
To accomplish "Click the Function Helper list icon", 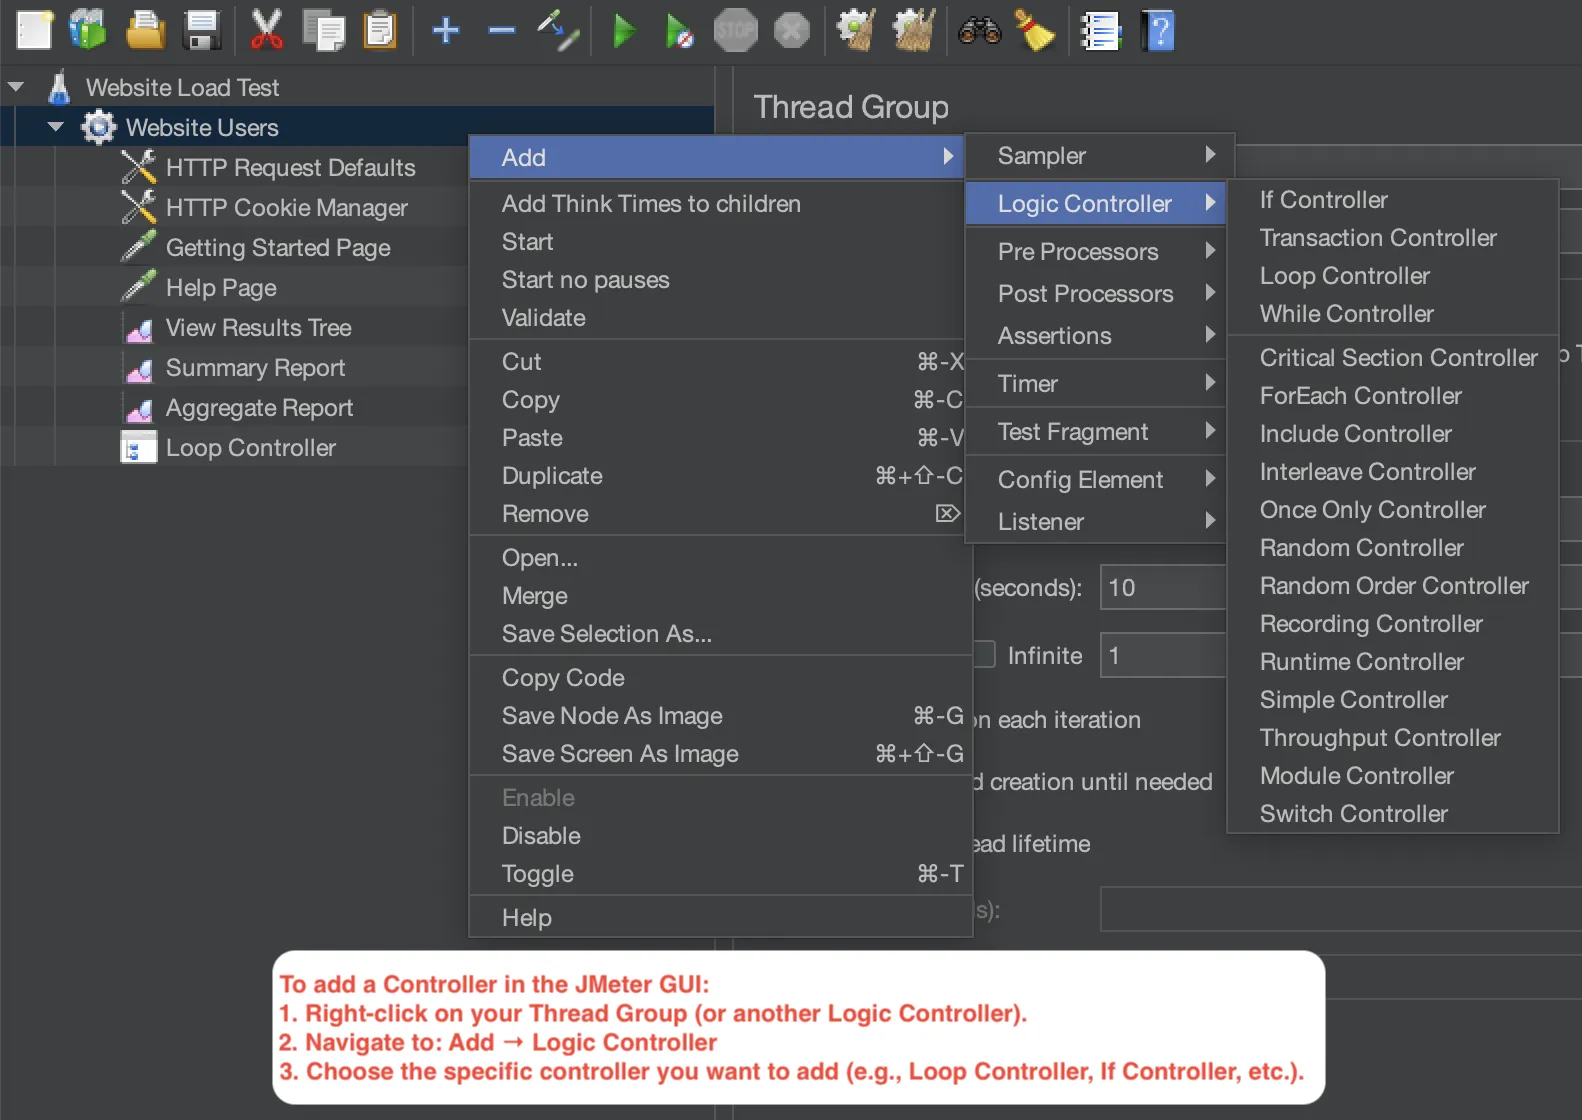I will coord(1100,31).
